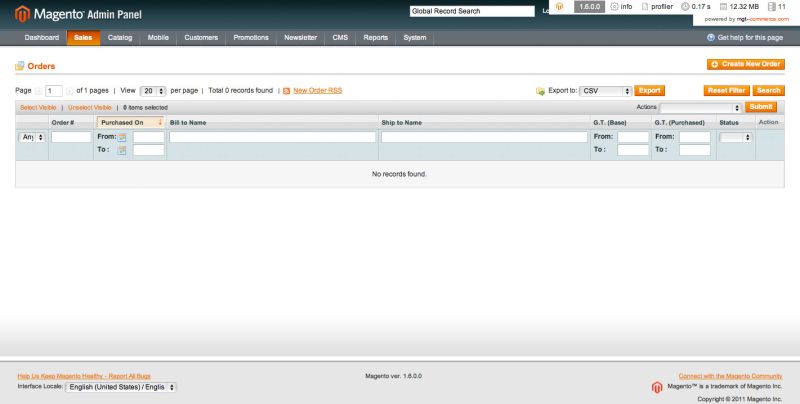This screenshot has height=404, width=800.
Task: Open the System menu
Action: [415, 37]
